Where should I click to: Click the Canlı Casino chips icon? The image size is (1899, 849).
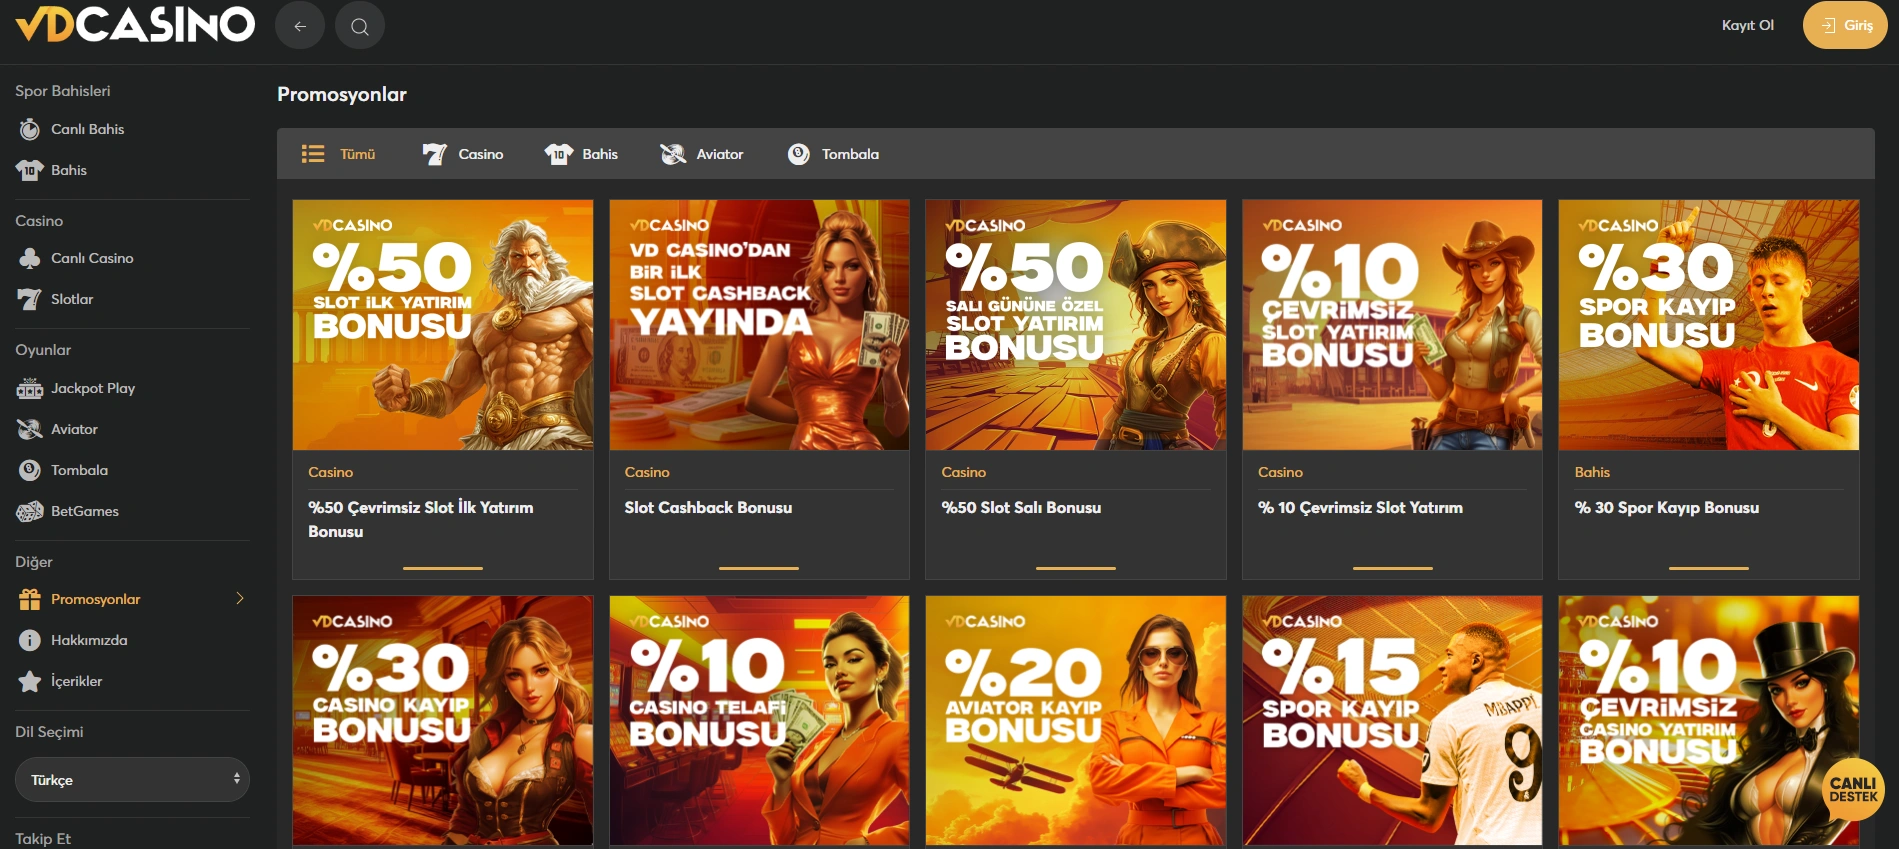click(30, 258)
